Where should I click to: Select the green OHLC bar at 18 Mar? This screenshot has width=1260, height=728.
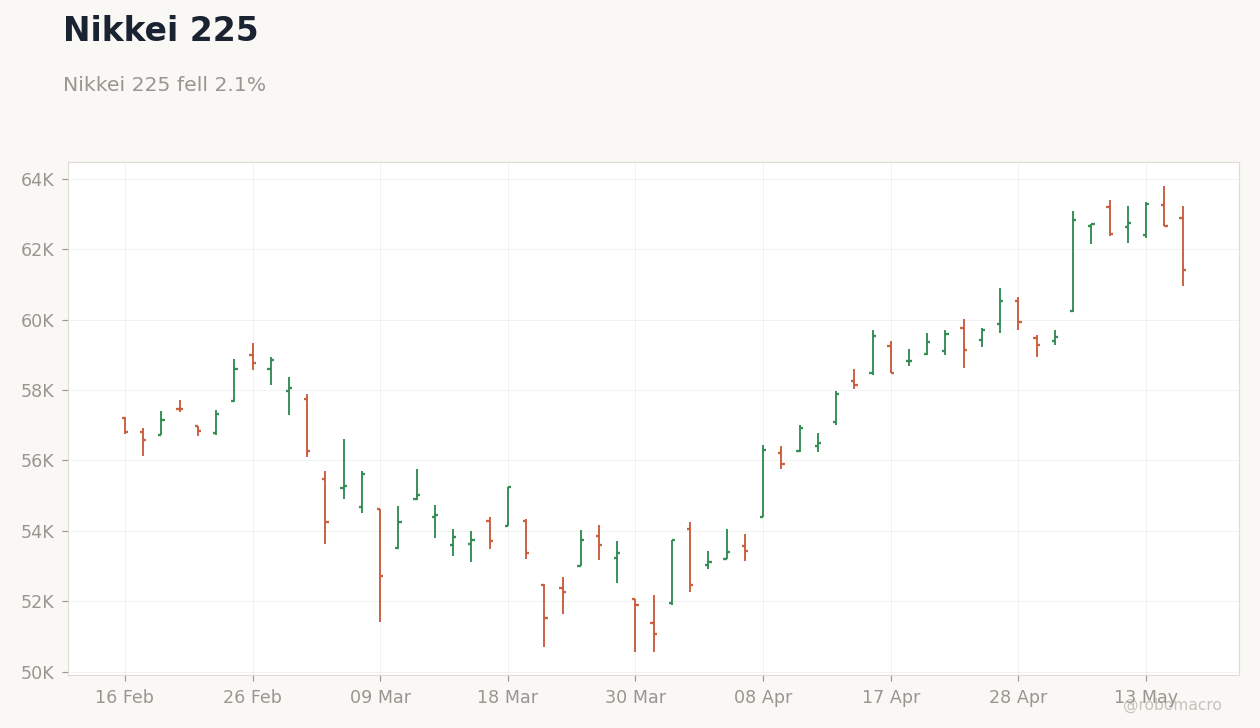coord(508,506)
